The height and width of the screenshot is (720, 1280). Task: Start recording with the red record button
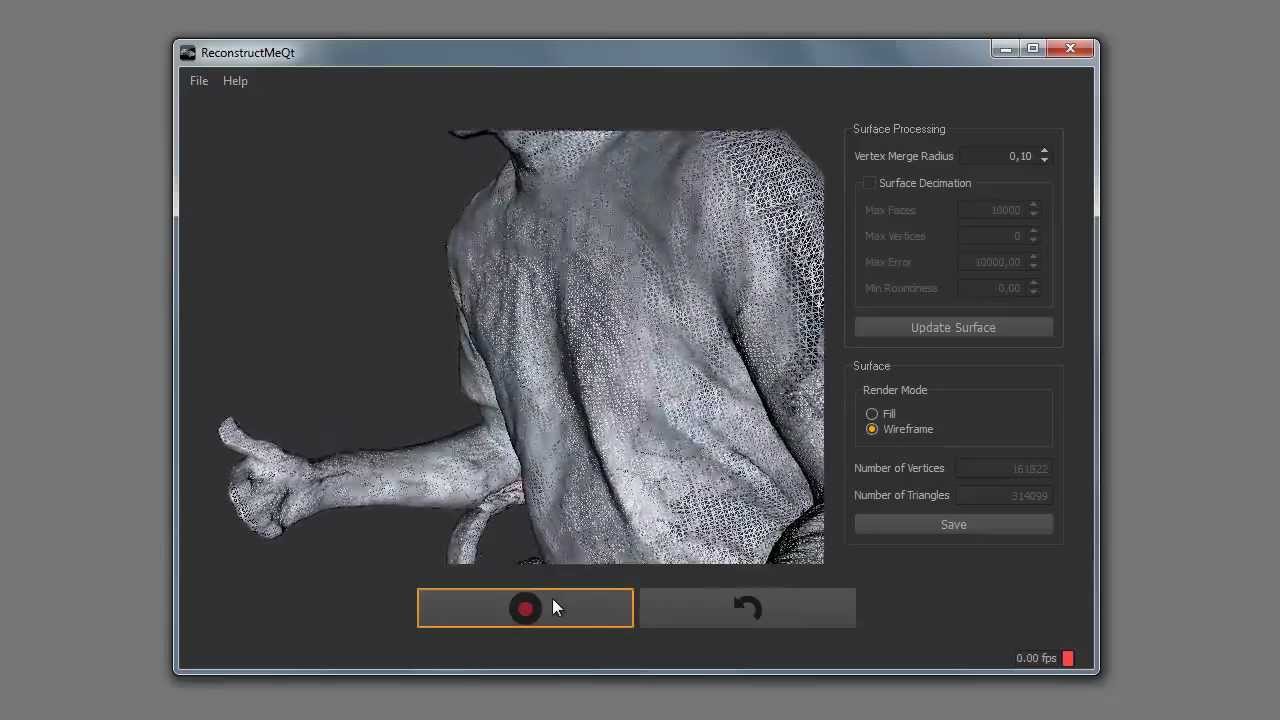point(525,608)
